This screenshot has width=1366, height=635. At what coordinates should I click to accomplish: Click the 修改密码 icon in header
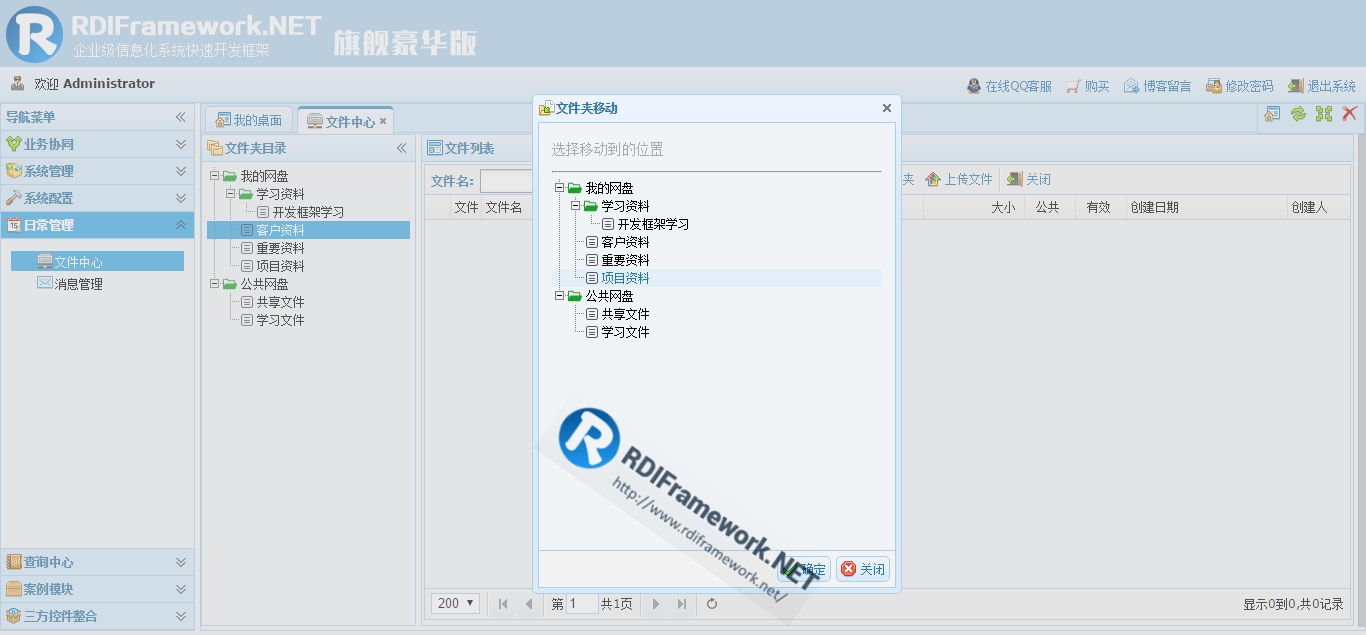pos(1214,86)
